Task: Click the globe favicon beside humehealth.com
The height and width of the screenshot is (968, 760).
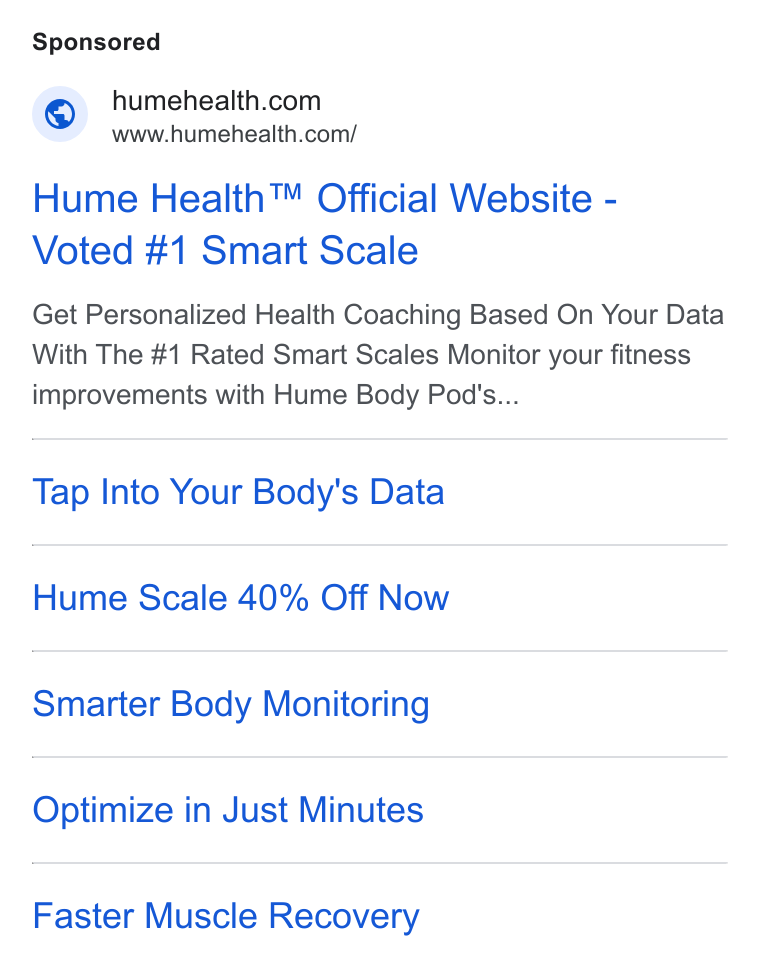Action: pyautogui.click(x=60, y=114)
